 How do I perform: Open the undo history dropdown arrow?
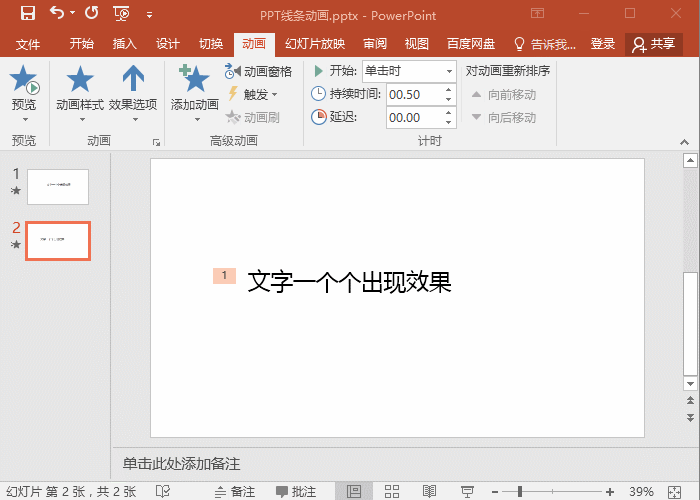click(72, 13)
